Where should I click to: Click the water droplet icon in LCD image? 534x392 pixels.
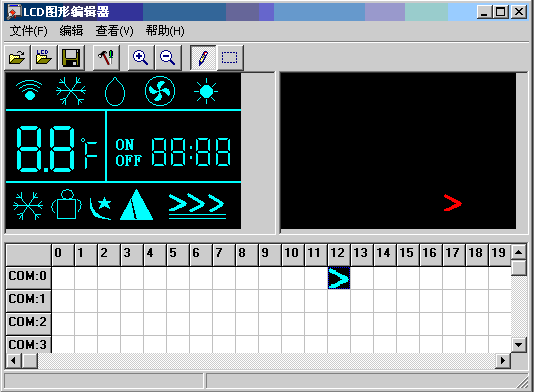point(115,92)
